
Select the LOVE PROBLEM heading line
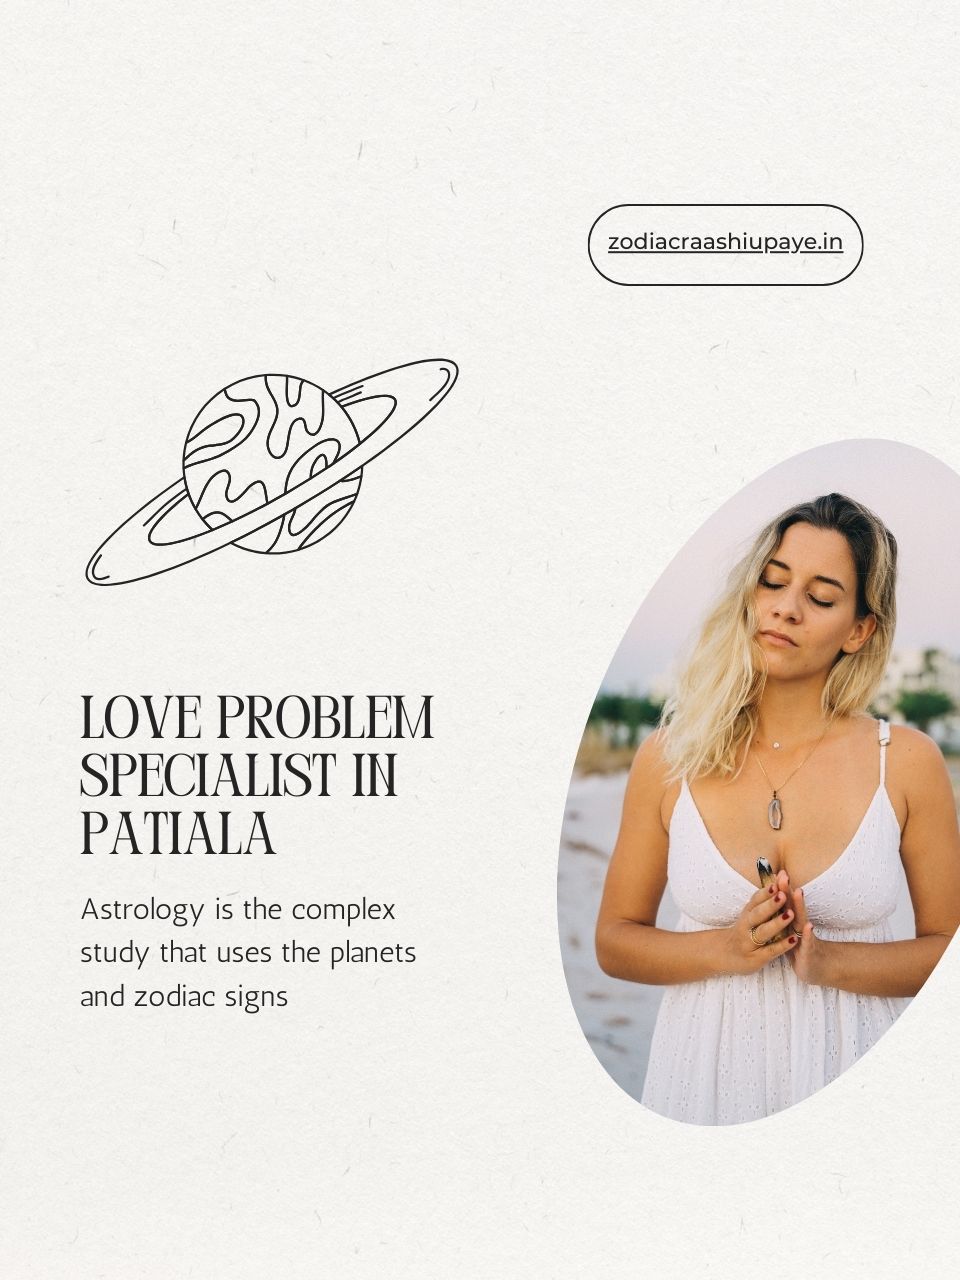(x=257, y=717)
